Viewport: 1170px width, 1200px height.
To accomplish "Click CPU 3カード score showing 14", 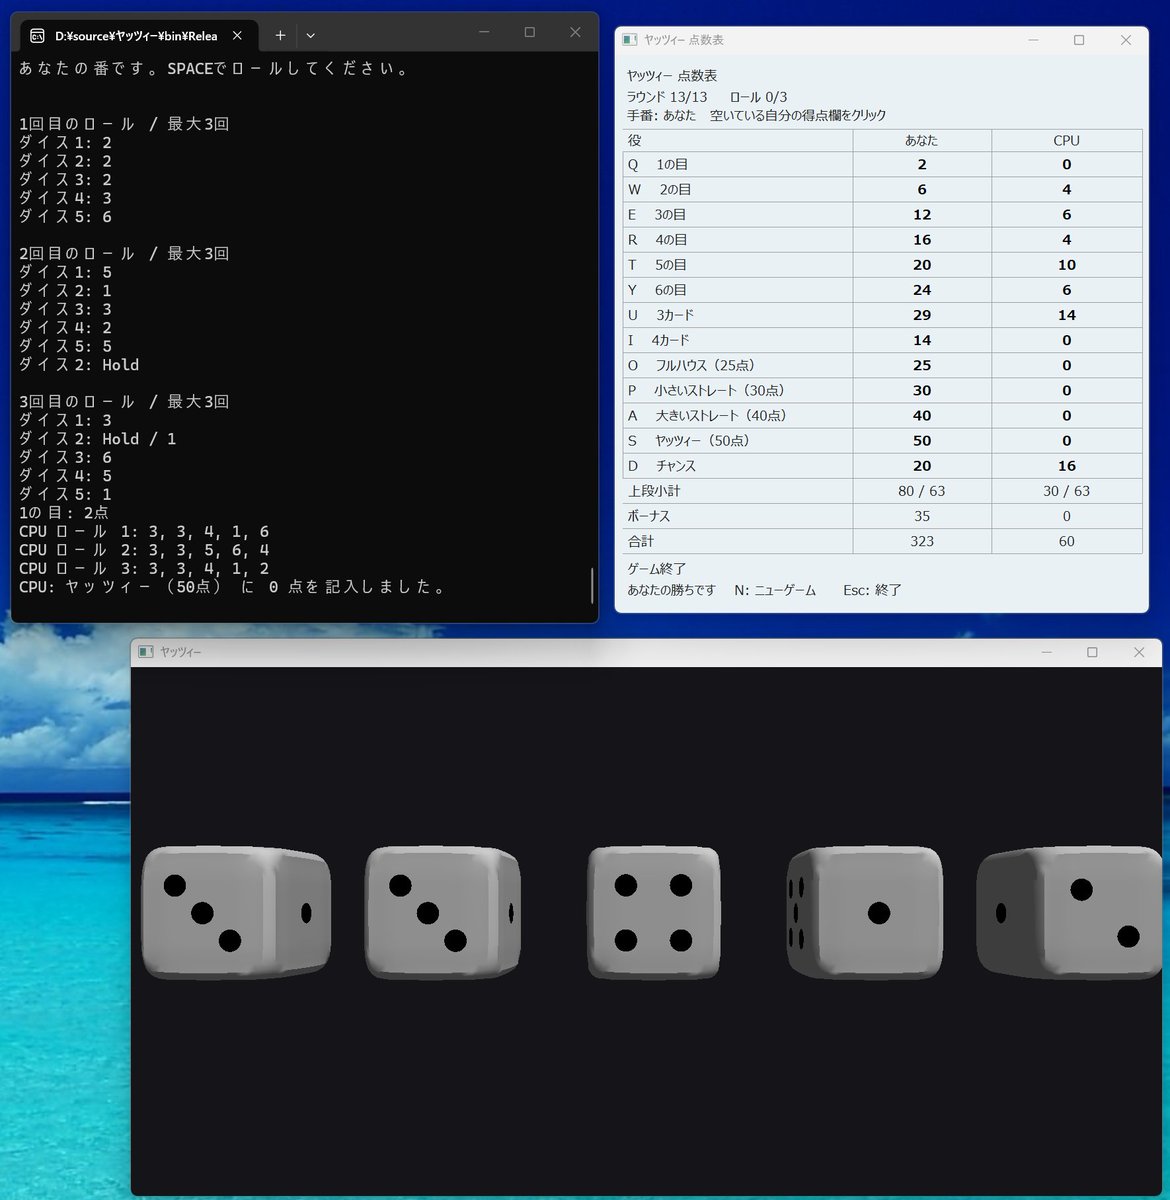I will coord(1067,315).
